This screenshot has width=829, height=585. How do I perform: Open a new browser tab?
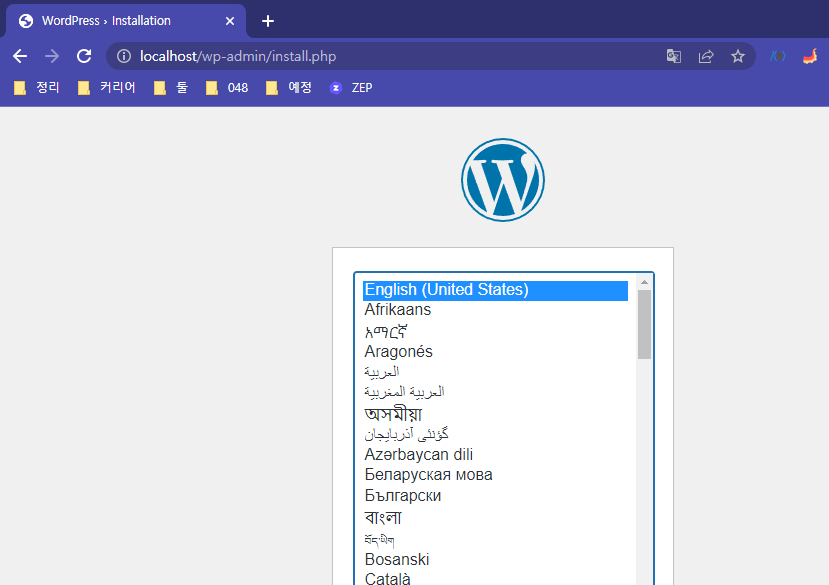pos(268,21)
